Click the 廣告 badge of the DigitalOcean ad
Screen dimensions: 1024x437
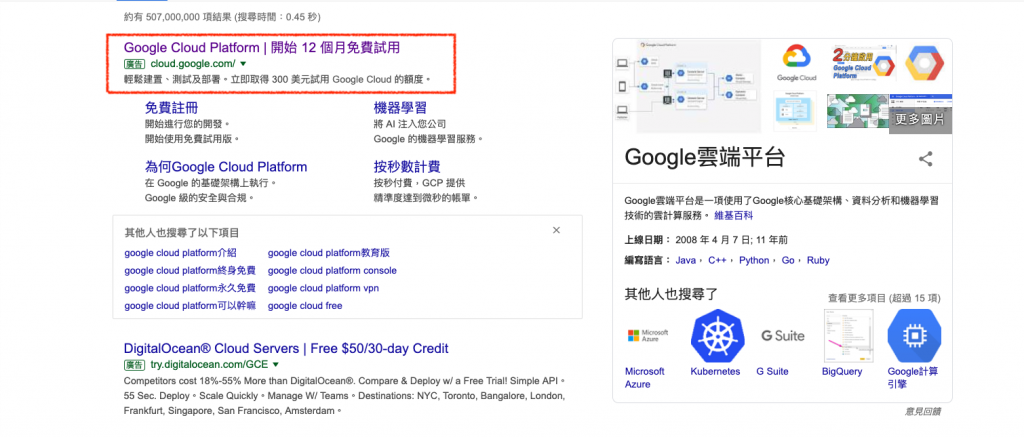click(134, 364)
